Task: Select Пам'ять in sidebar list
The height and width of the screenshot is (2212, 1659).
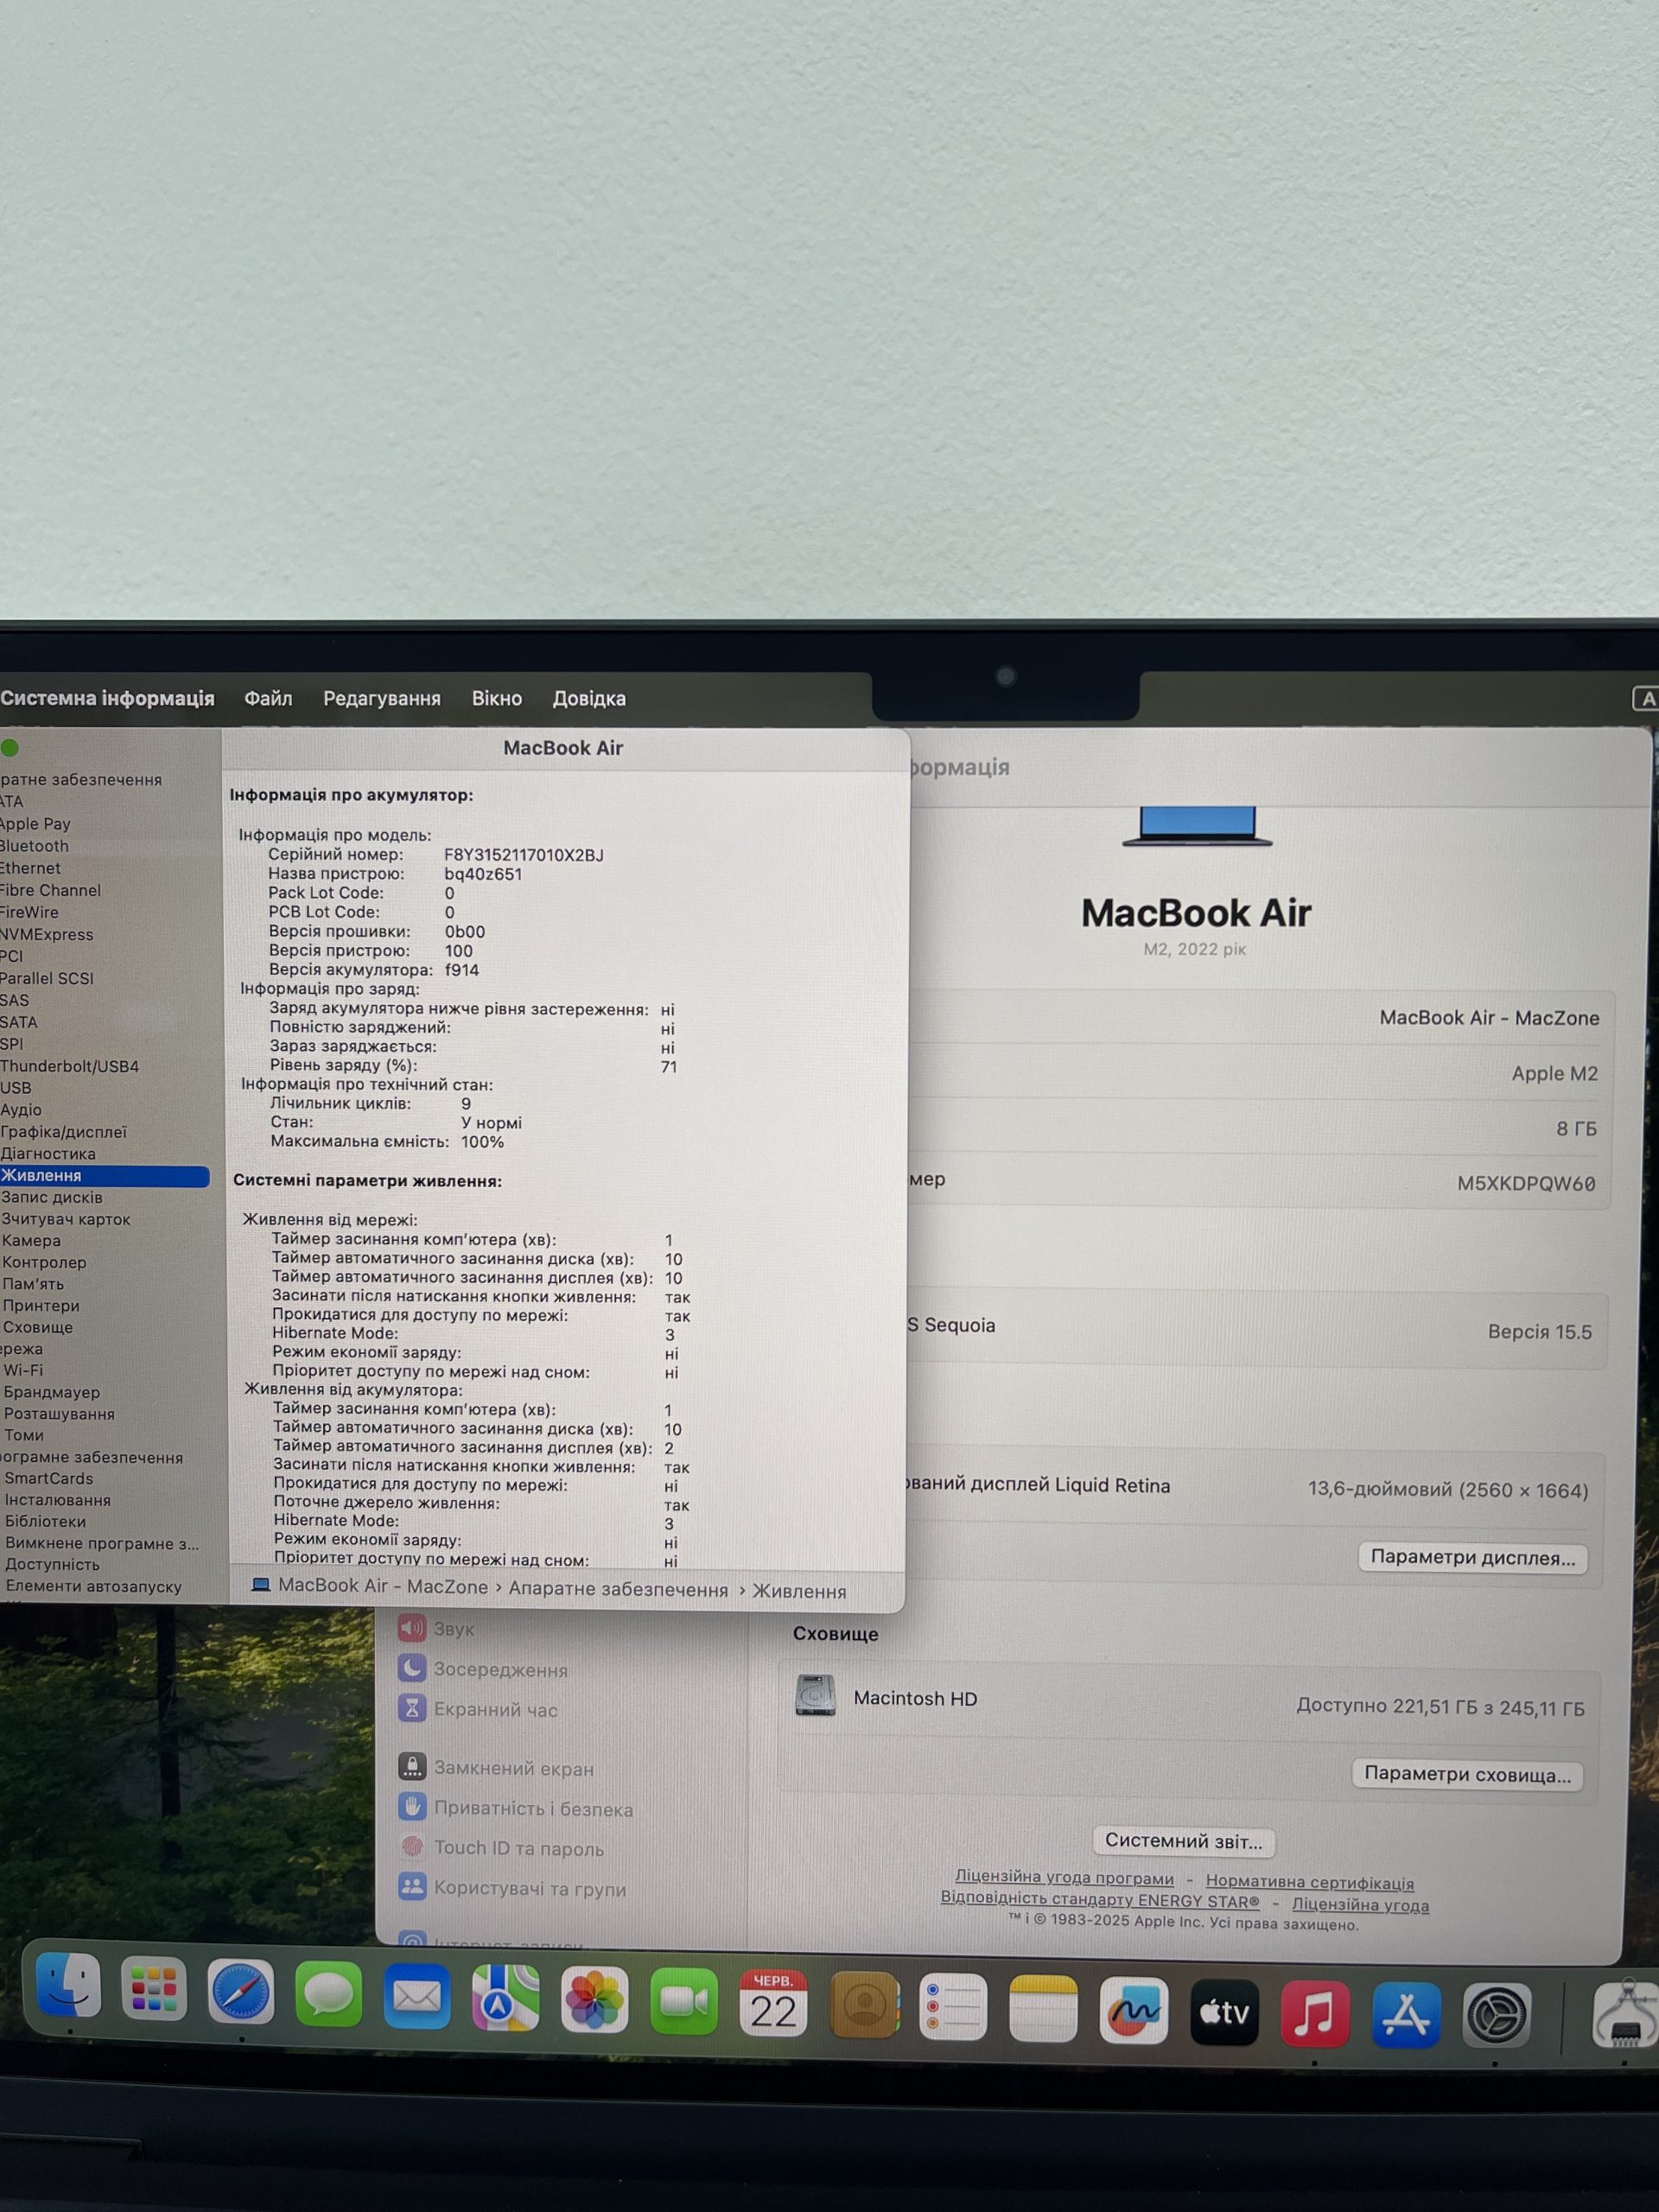Action: [33, 1284]
